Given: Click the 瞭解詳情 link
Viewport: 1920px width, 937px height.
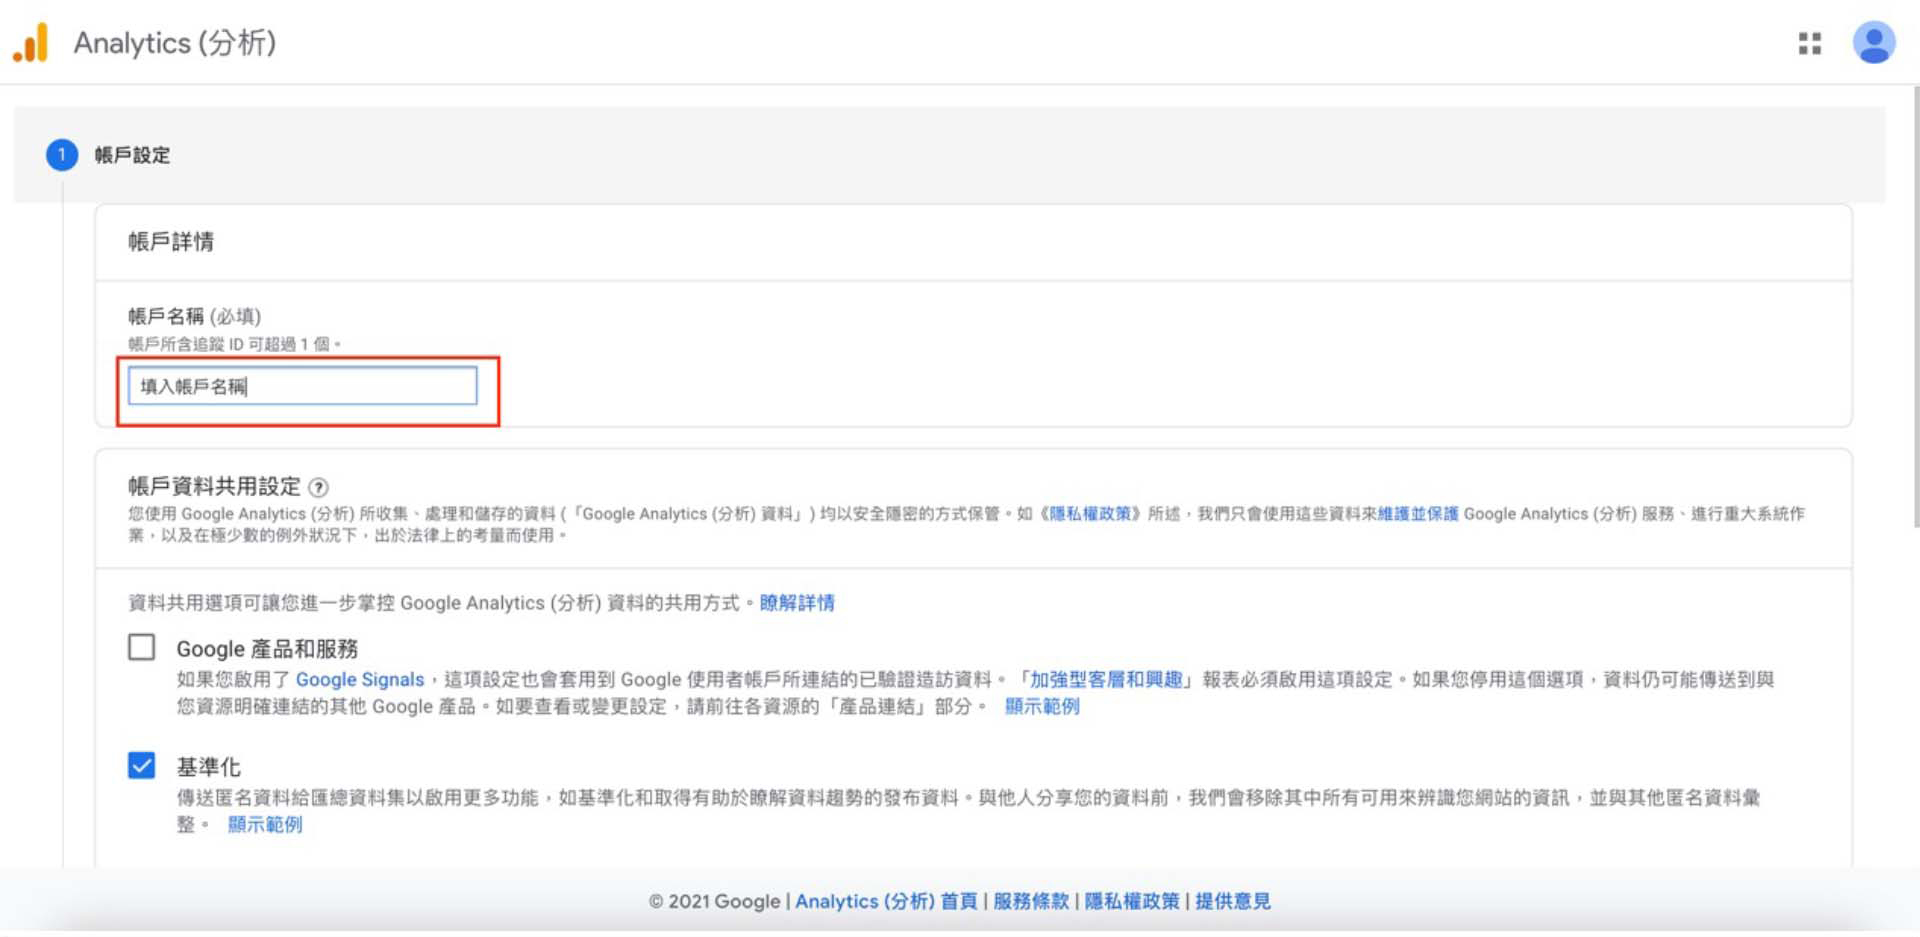Looking at the screenshot, I should [x=797, y=603].
